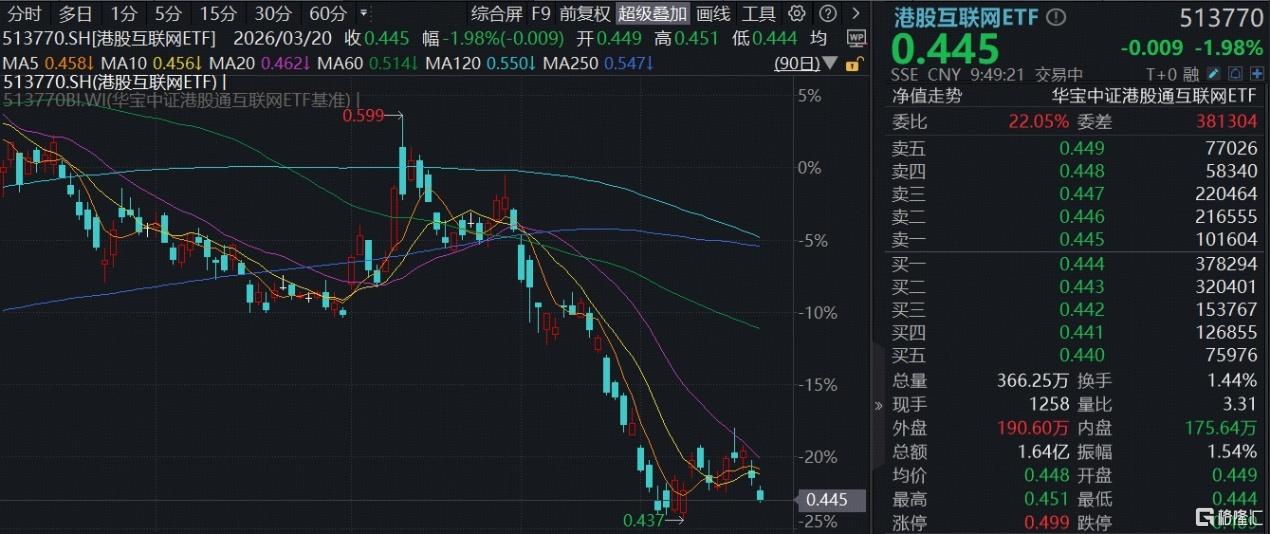Select the 5分 period tab
This screenshot has height=534, width=1270.
coord(166,14)
